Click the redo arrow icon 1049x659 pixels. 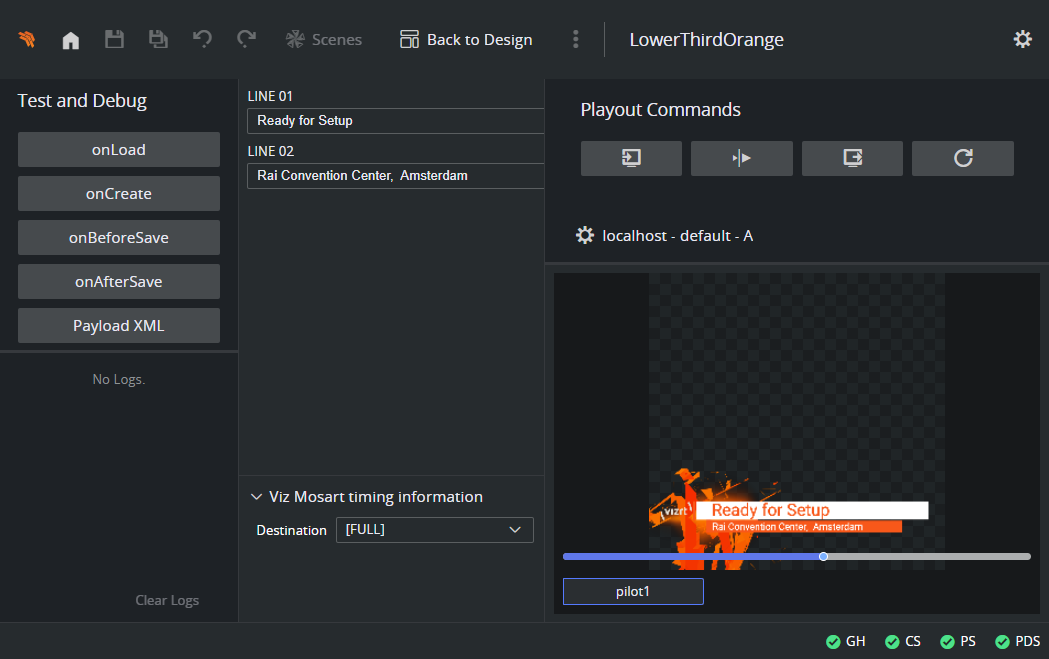coord(246,40)
